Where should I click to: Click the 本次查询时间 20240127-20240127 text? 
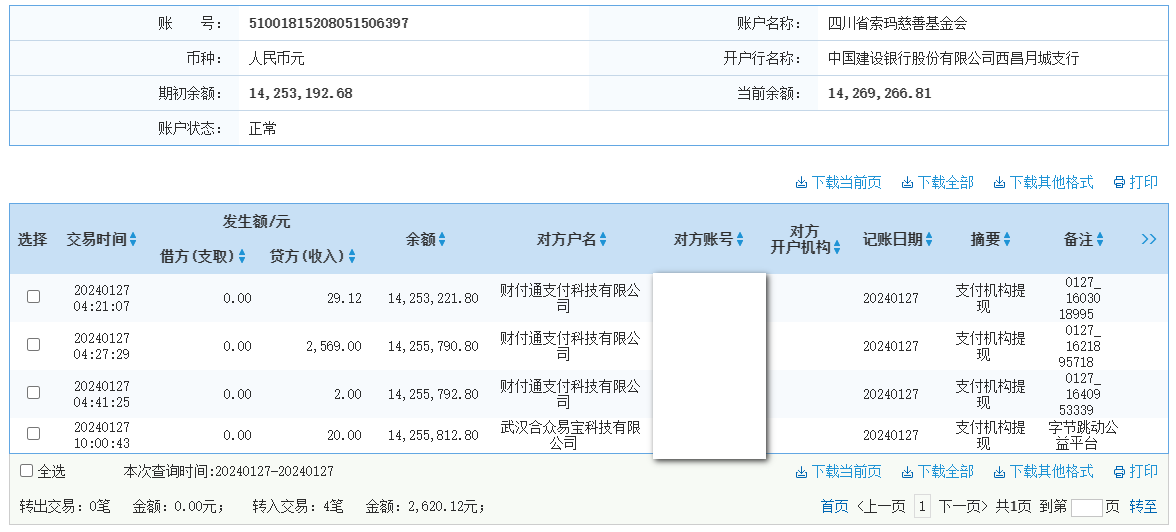coord(229,471)
